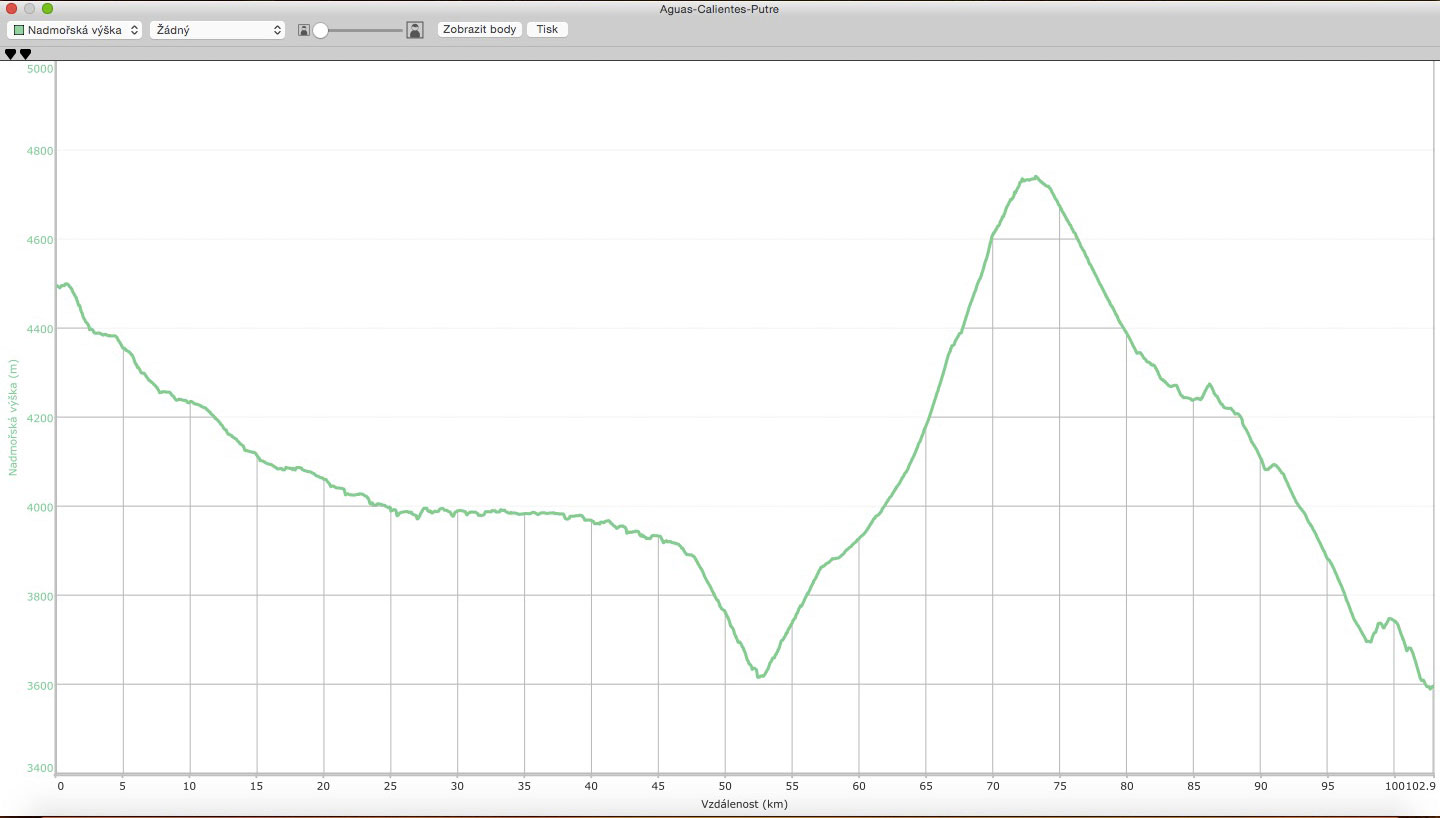Click the 4800 elevation axis value
The image size is (1440, 818).
(x=42, y=151)
